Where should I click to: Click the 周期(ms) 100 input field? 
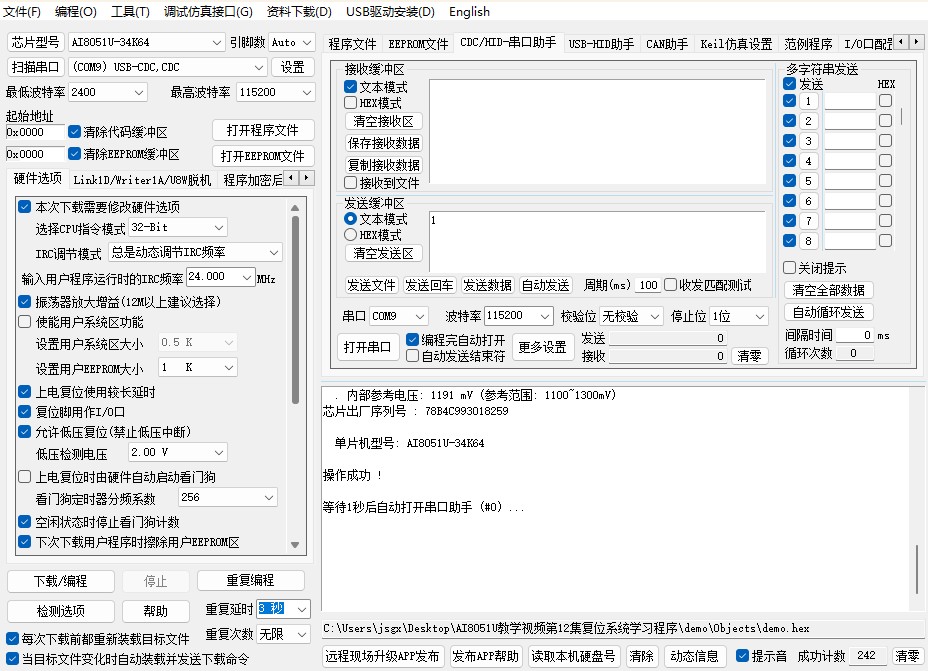[x=648, y=285]
